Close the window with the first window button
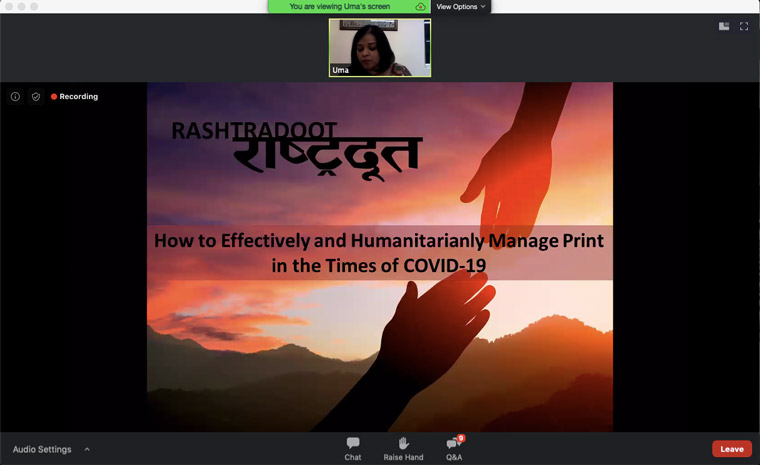 9,6
